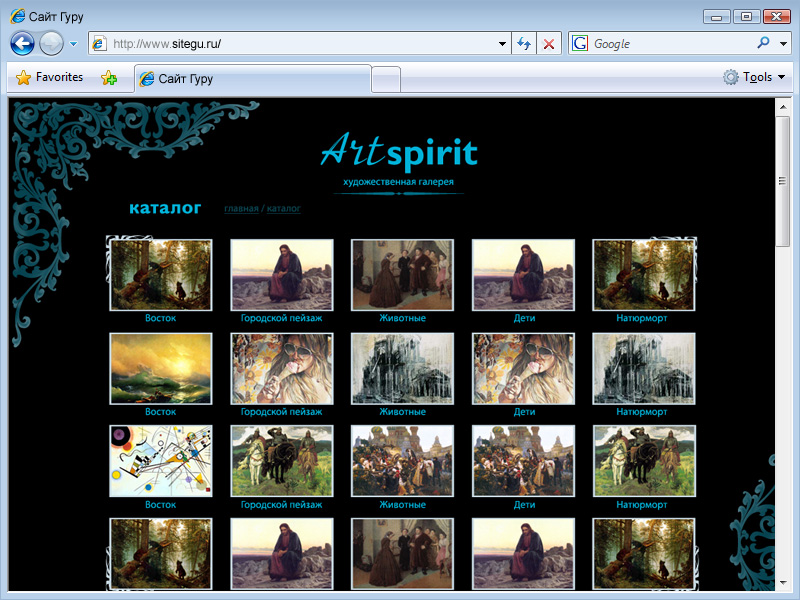The image size is (800, 600).
Task: Open Дети link under the sunglasses woman
Action: coord(524,412)
